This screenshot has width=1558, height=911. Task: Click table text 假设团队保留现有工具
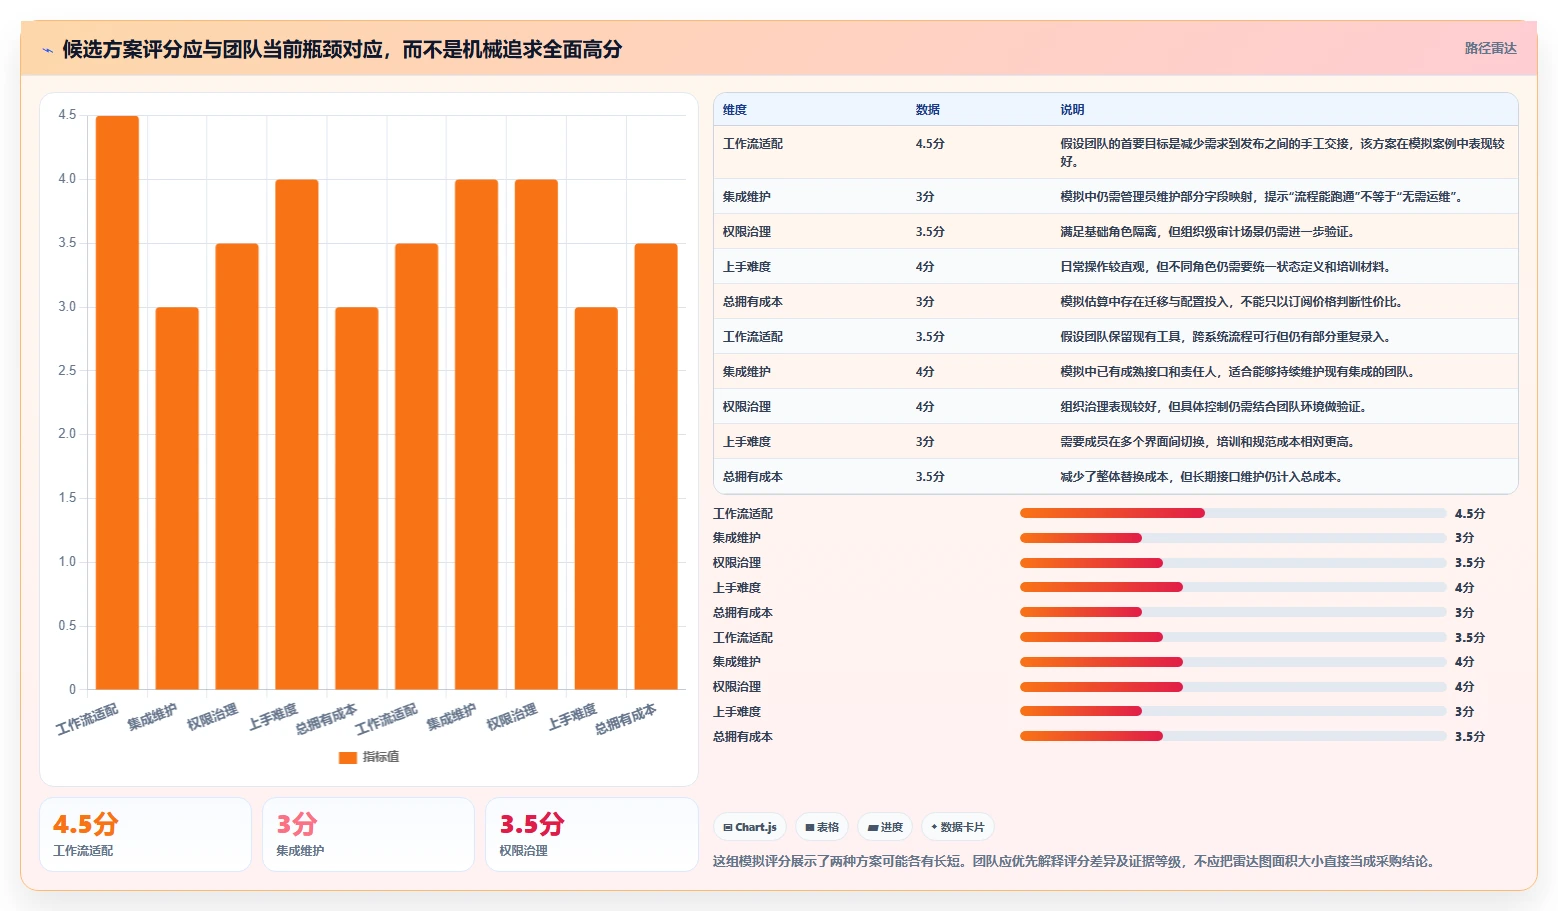[1120, 337]
